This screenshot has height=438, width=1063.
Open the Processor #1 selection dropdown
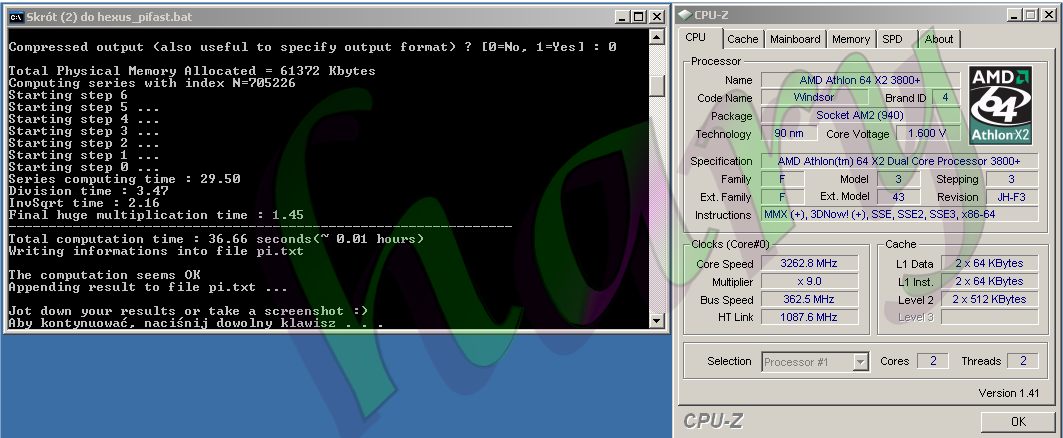click(816, 362)
